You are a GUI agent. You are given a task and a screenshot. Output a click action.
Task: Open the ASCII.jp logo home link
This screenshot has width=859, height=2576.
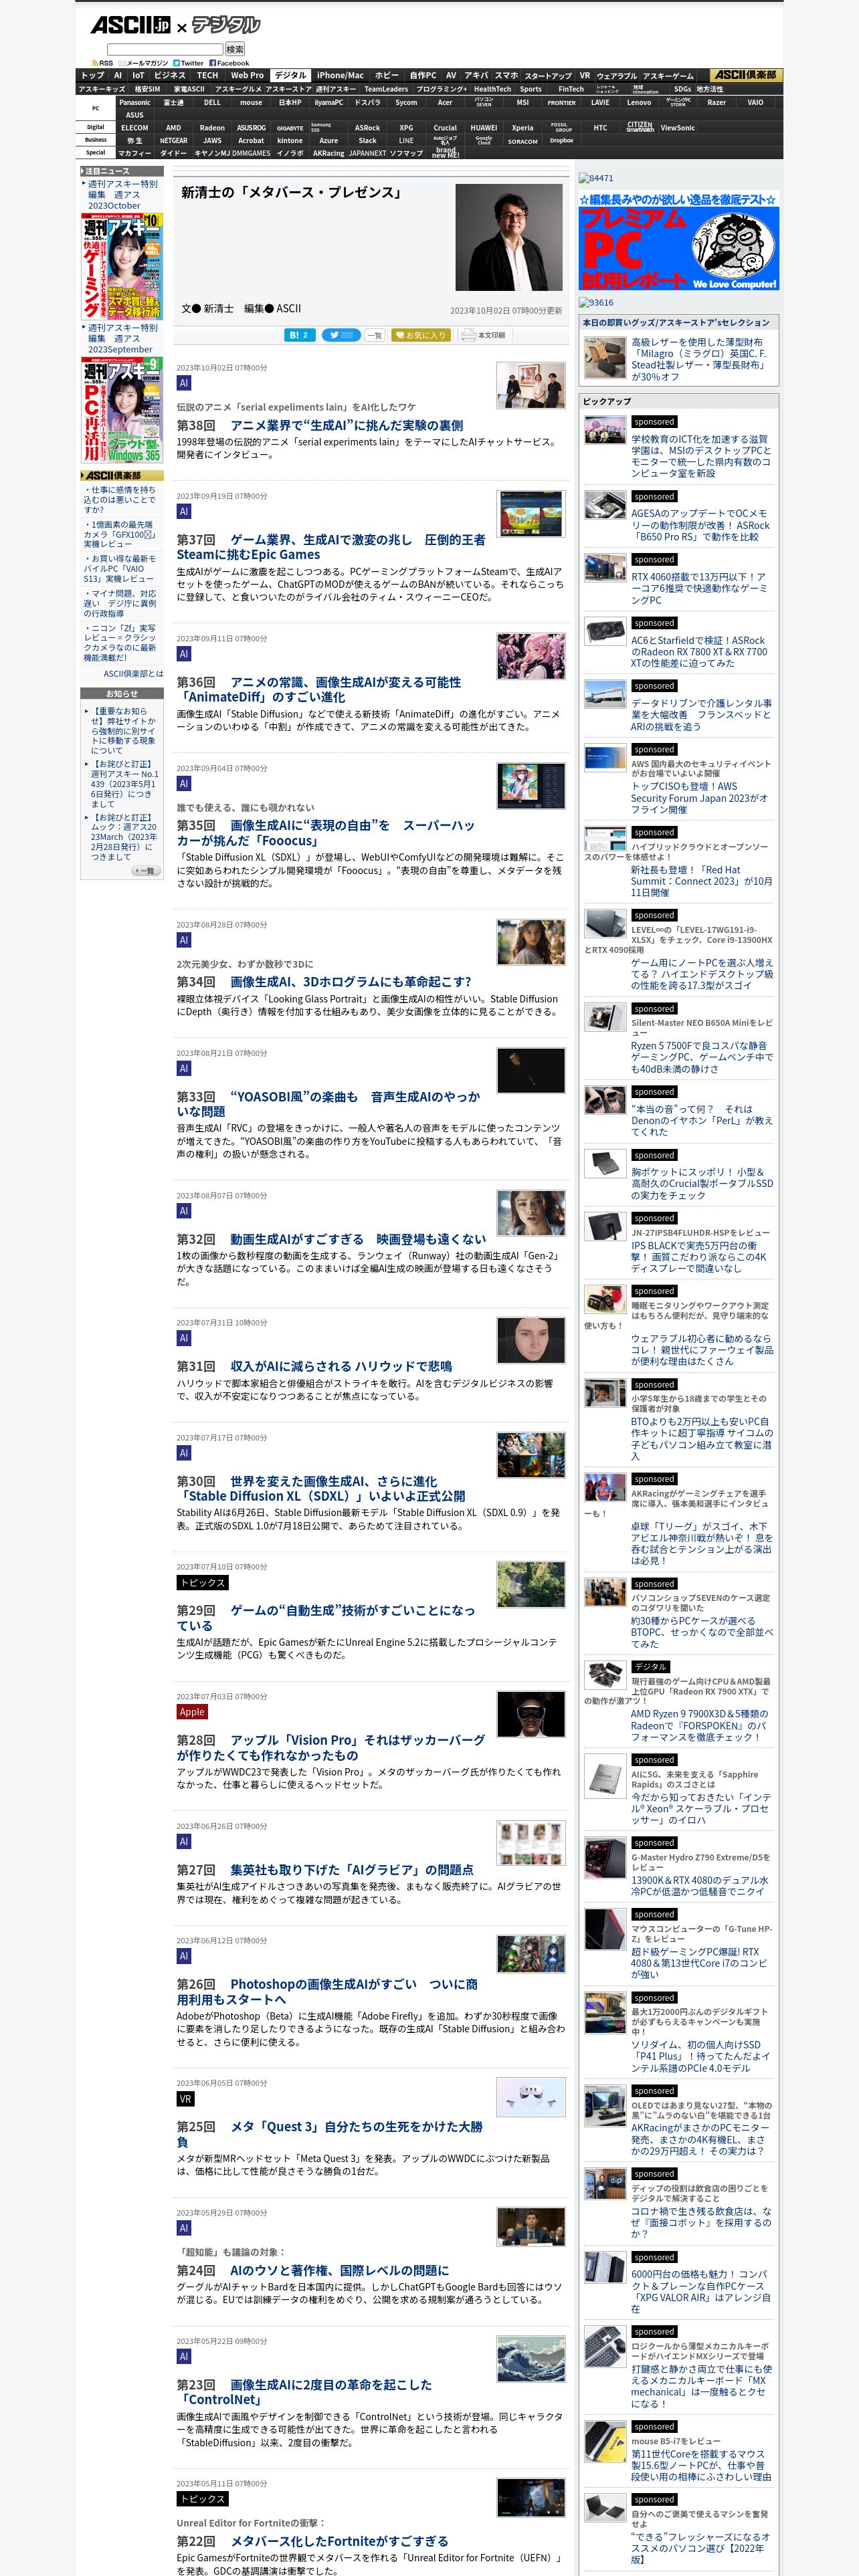tap(130, 25)
